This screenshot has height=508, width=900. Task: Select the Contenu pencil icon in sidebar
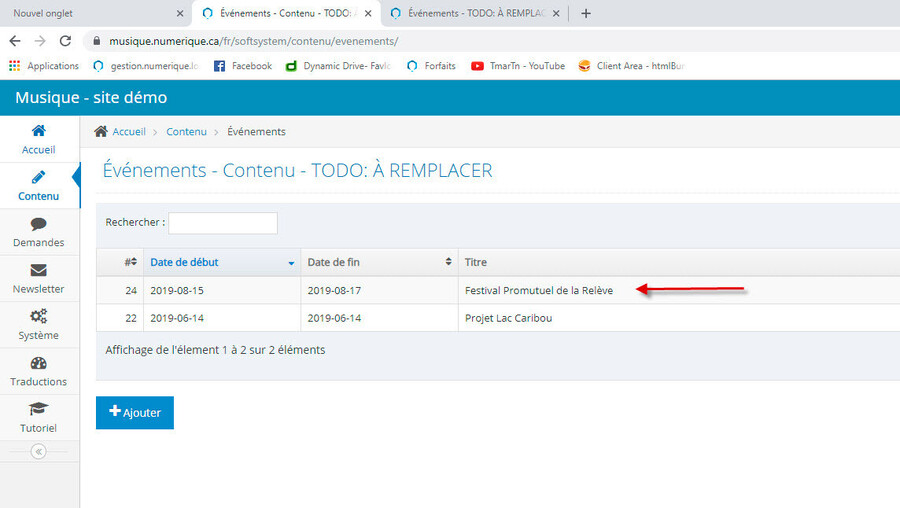tap(38, 177)
